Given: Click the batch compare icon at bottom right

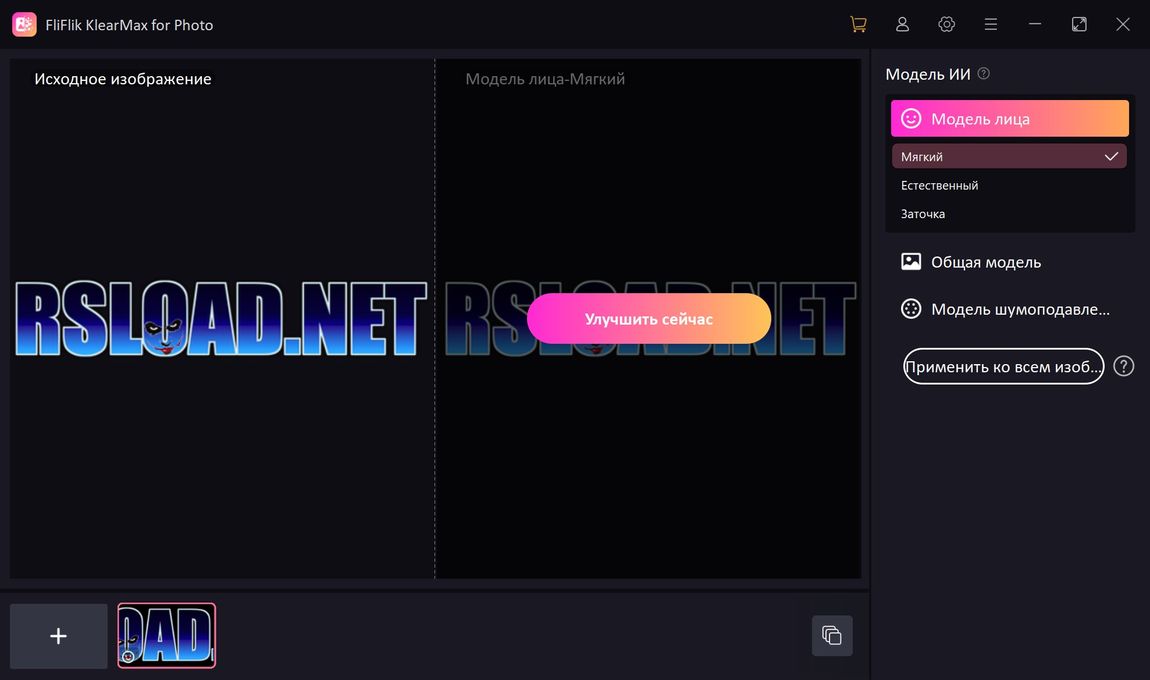Looking at the screenshot, I should (x=831, y=635).
